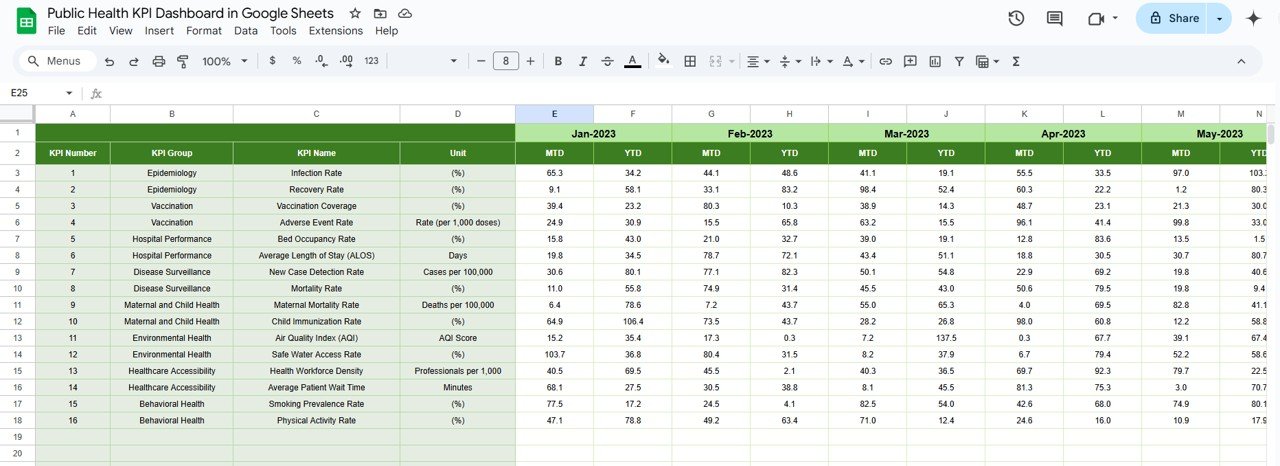The height and width of the screenshot is (466, 1280).
Task: Open the 123 number format menu
Action: coord(371,61)
